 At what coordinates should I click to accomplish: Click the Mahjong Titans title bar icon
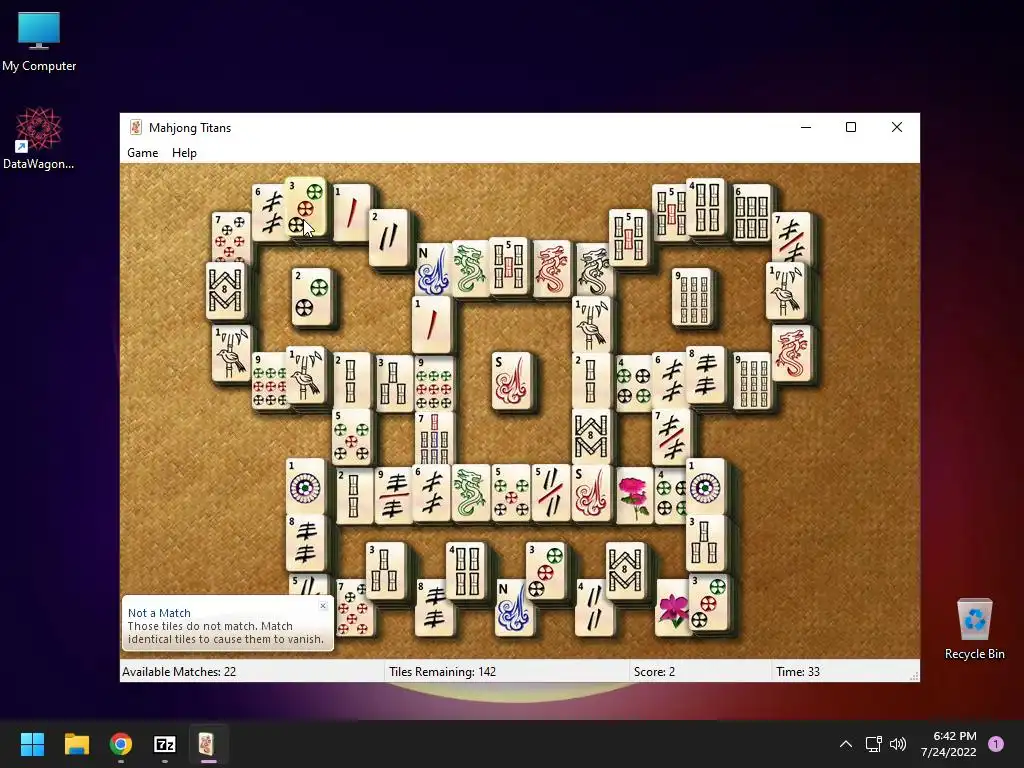pos(136,127)
